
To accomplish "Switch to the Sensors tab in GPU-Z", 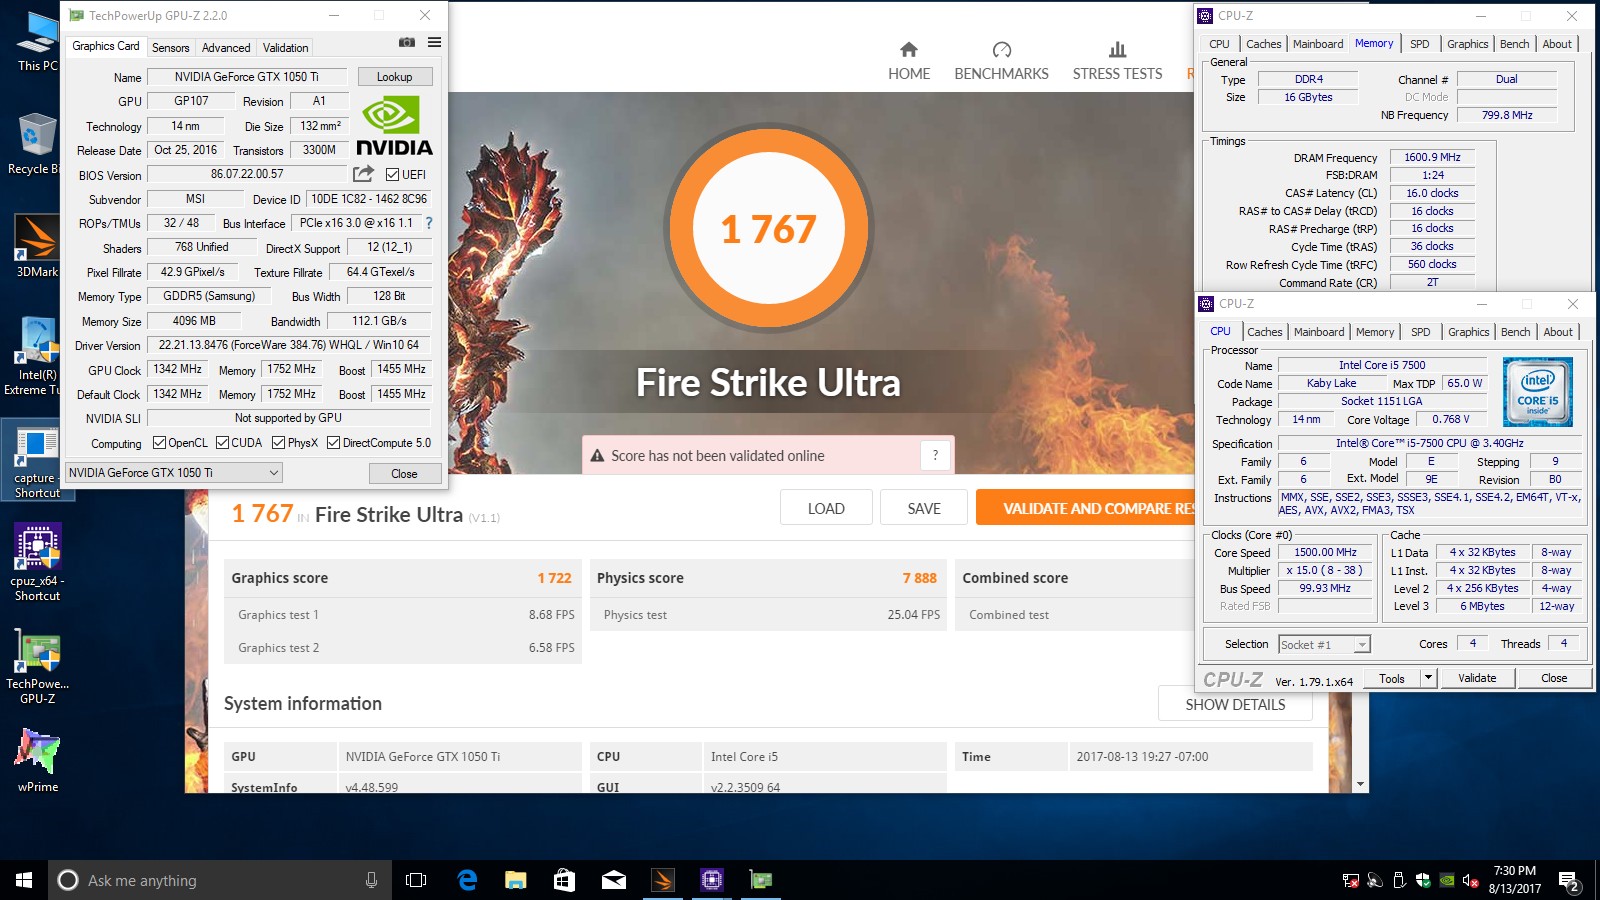I will (x=170, y=48).
